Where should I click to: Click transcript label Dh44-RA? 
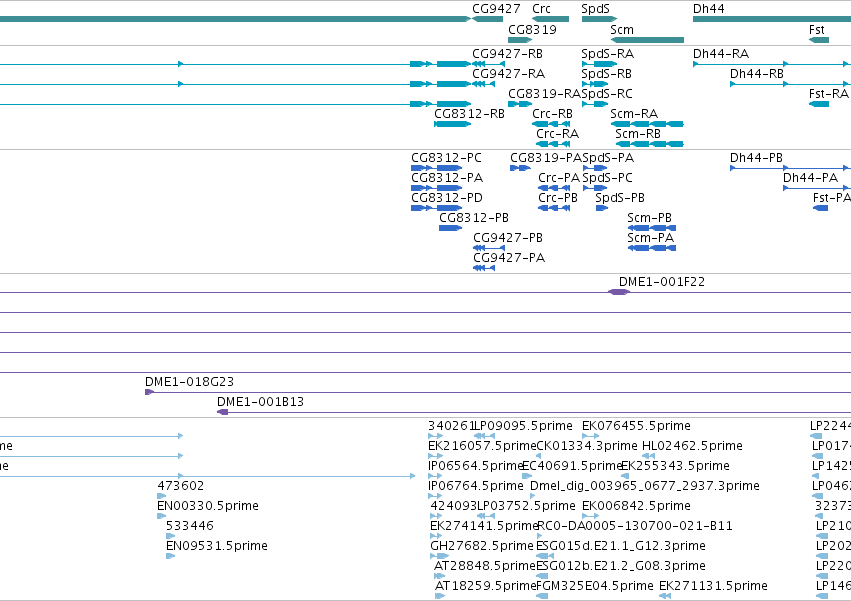tap(721, 54)
